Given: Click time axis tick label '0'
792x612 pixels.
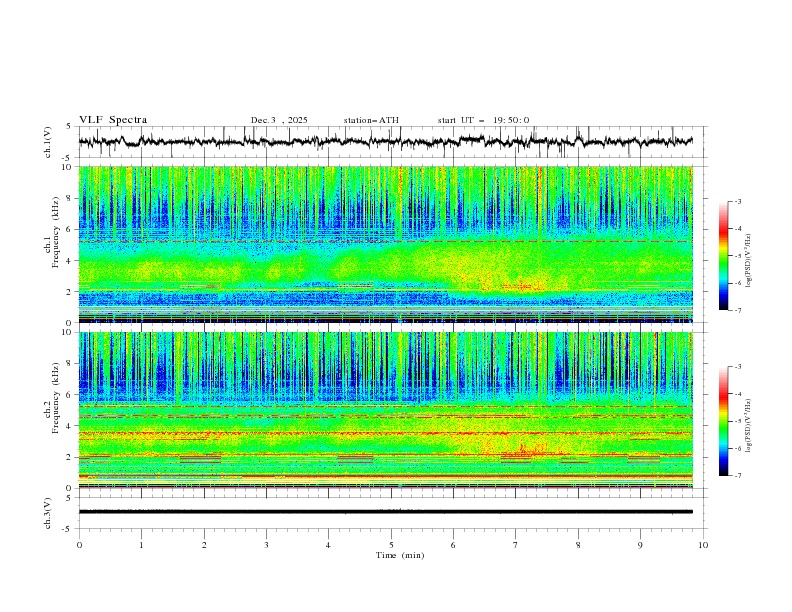Looking at the screenshot, I should 79,545.
